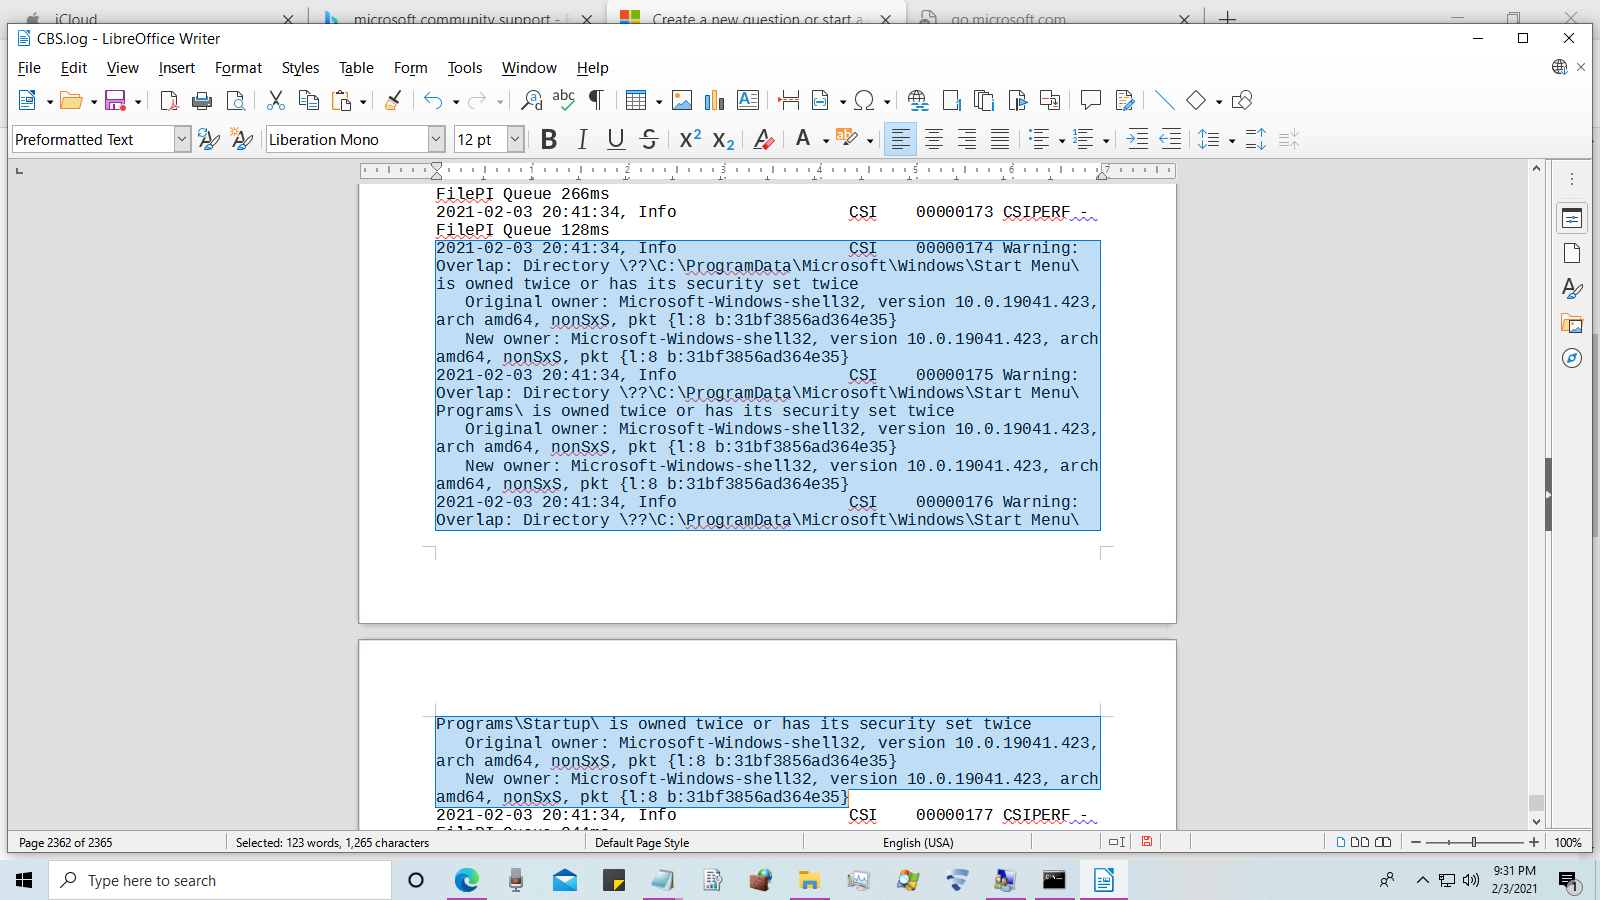Click the Print icon

click(x=202, y=101)
